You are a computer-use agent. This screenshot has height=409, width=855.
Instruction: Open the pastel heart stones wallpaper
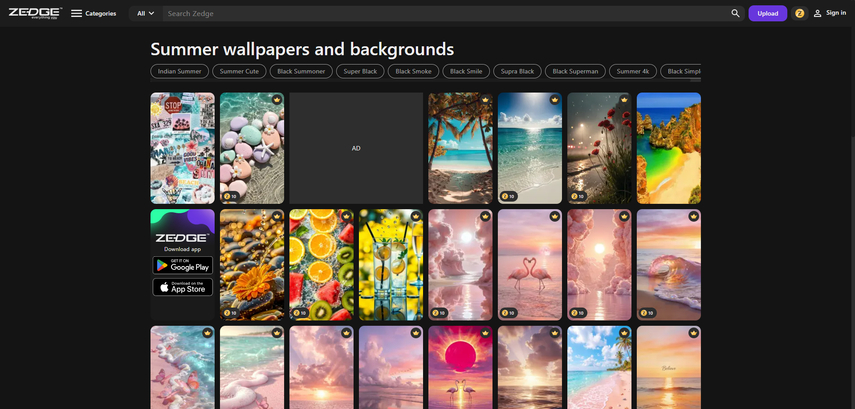(251, 148)
